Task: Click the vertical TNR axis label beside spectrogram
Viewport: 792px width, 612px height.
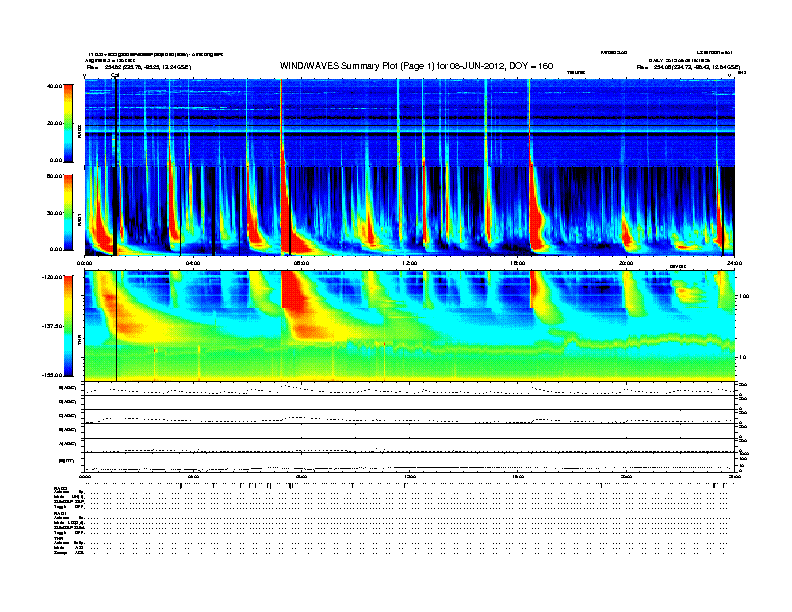Action: (80, 342)
